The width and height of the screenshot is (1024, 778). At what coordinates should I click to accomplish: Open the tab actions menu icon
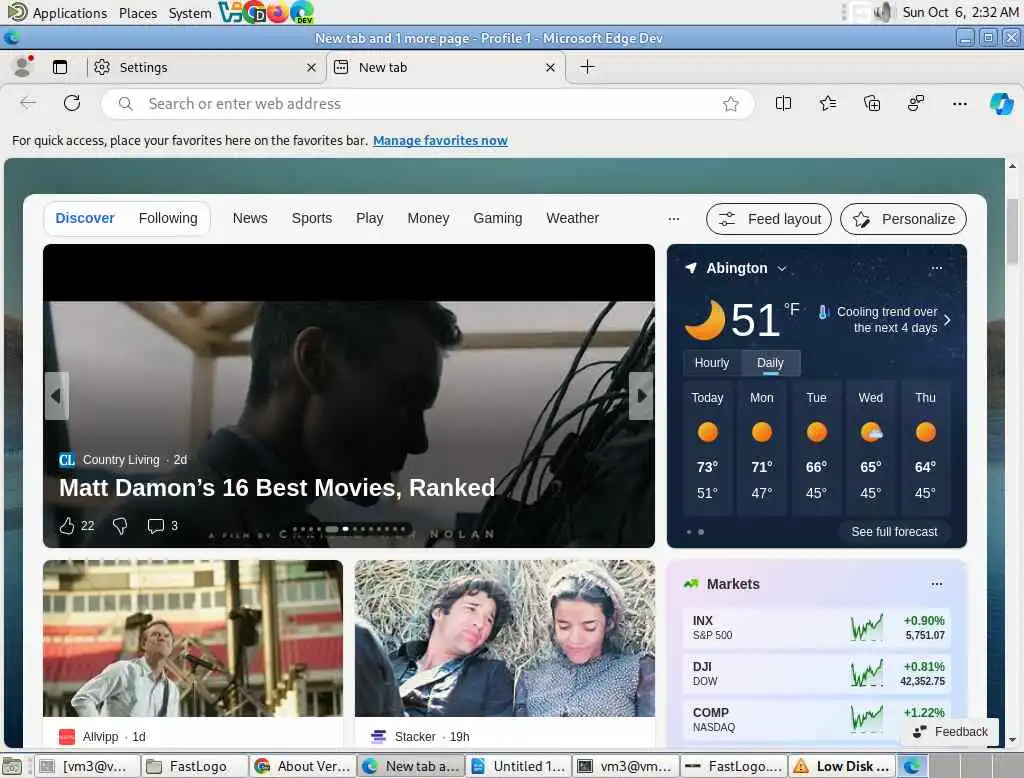(x=59, y=67)
